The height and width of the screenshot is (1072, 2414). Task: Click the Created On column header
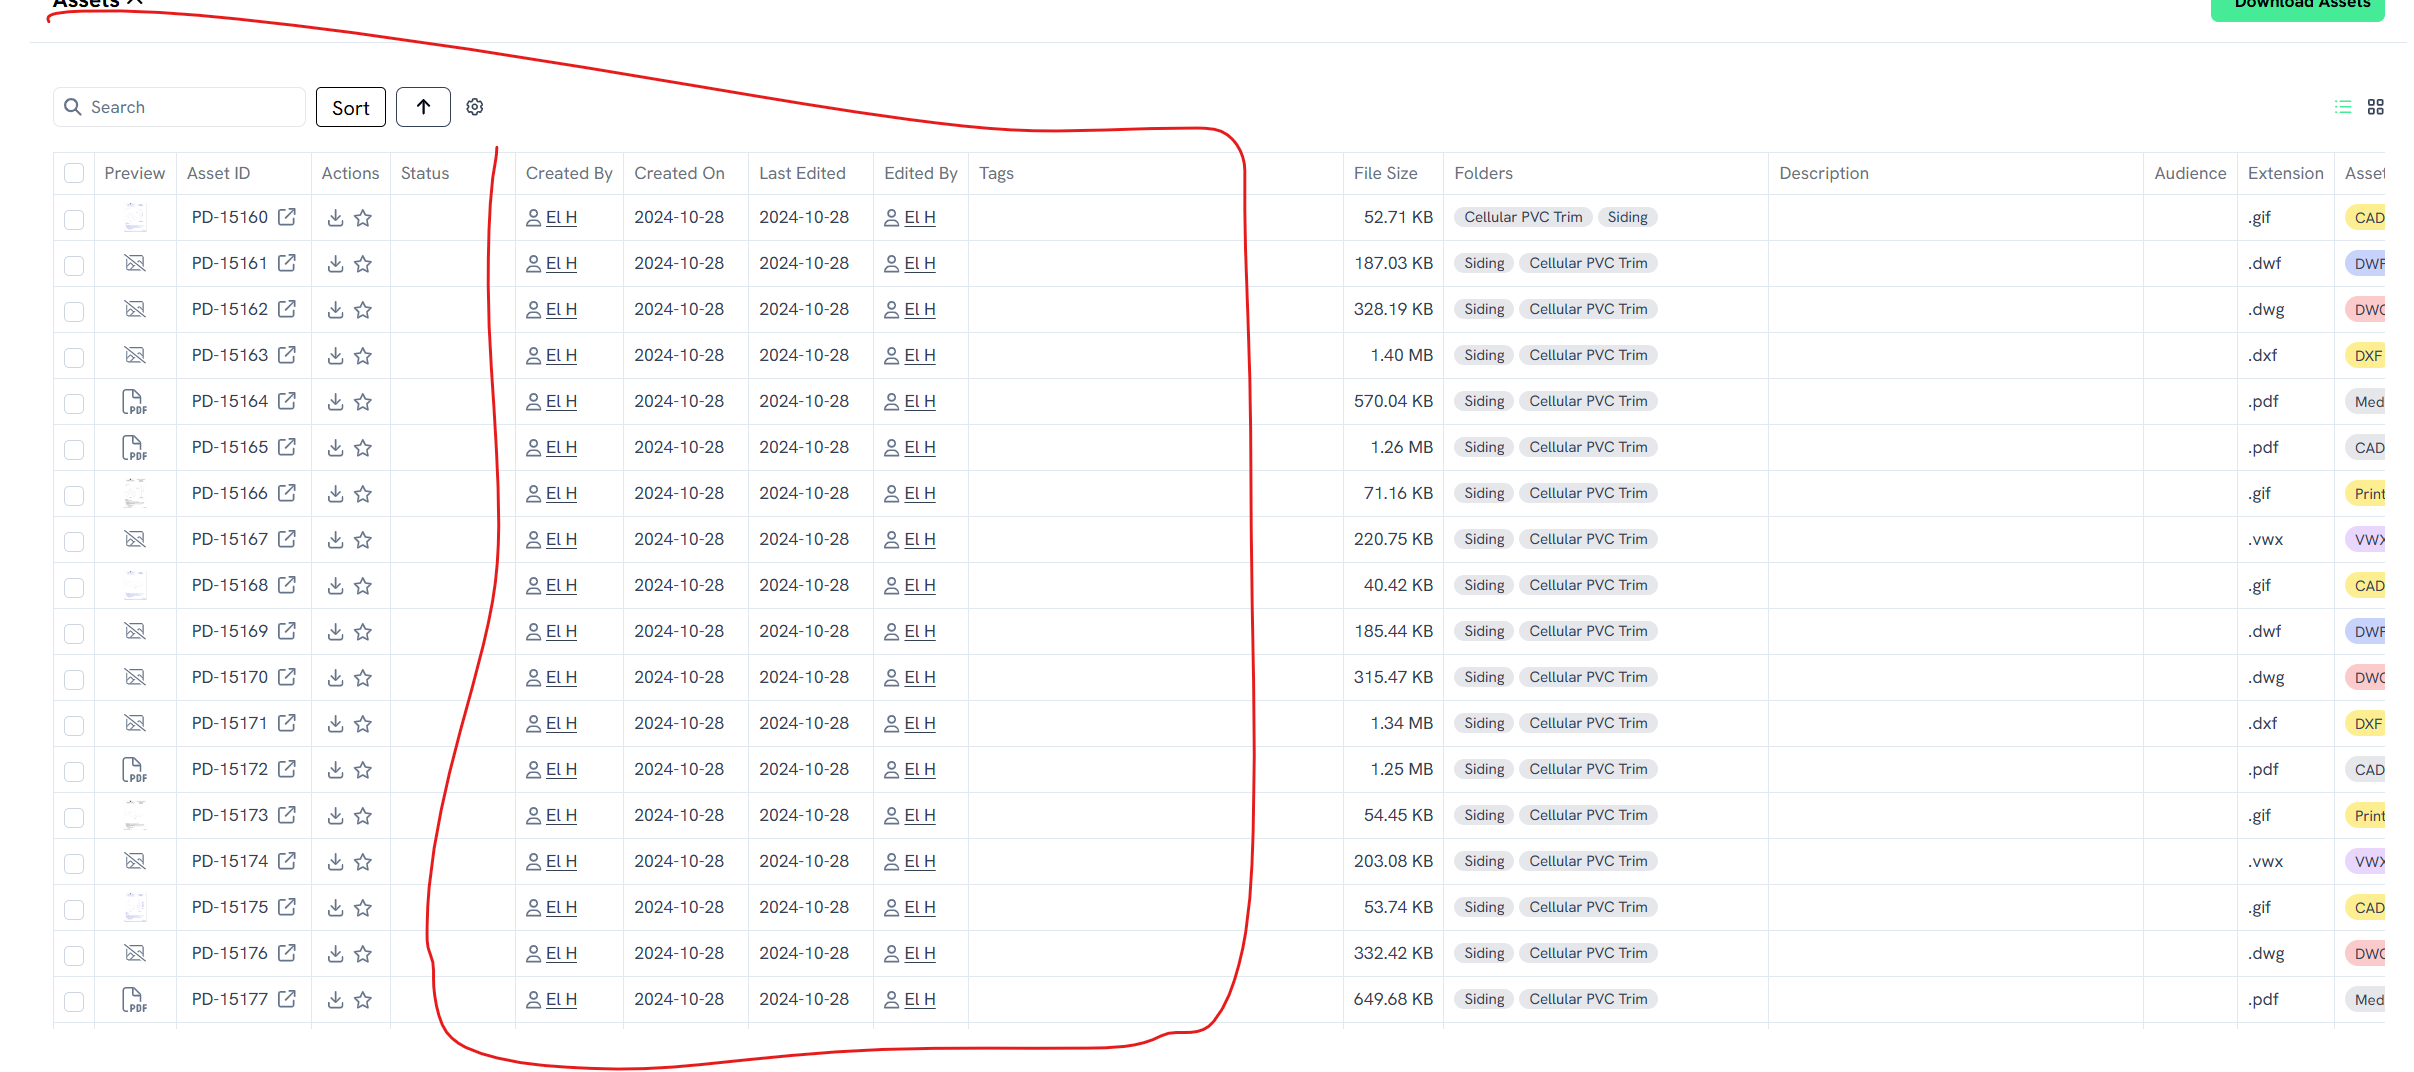(679, 173)
